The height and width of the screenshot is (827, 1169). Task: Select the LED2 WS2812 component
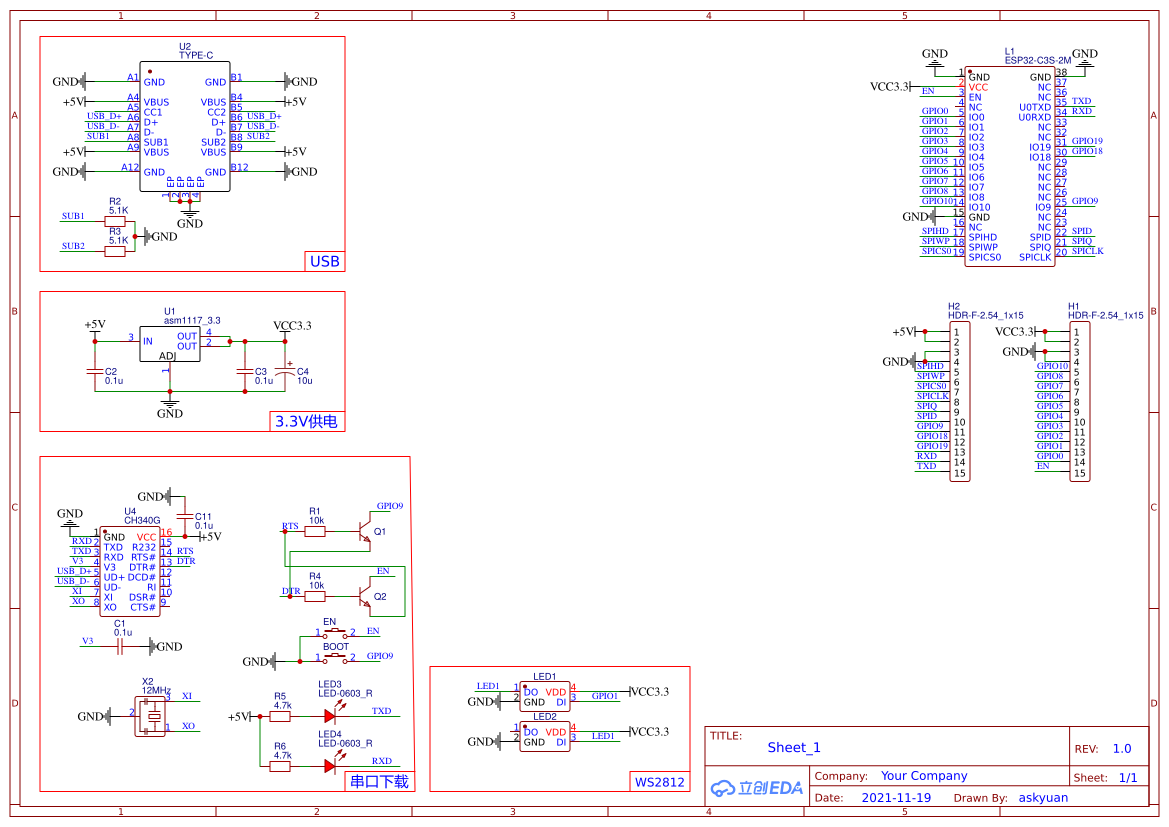coord(545,737)
